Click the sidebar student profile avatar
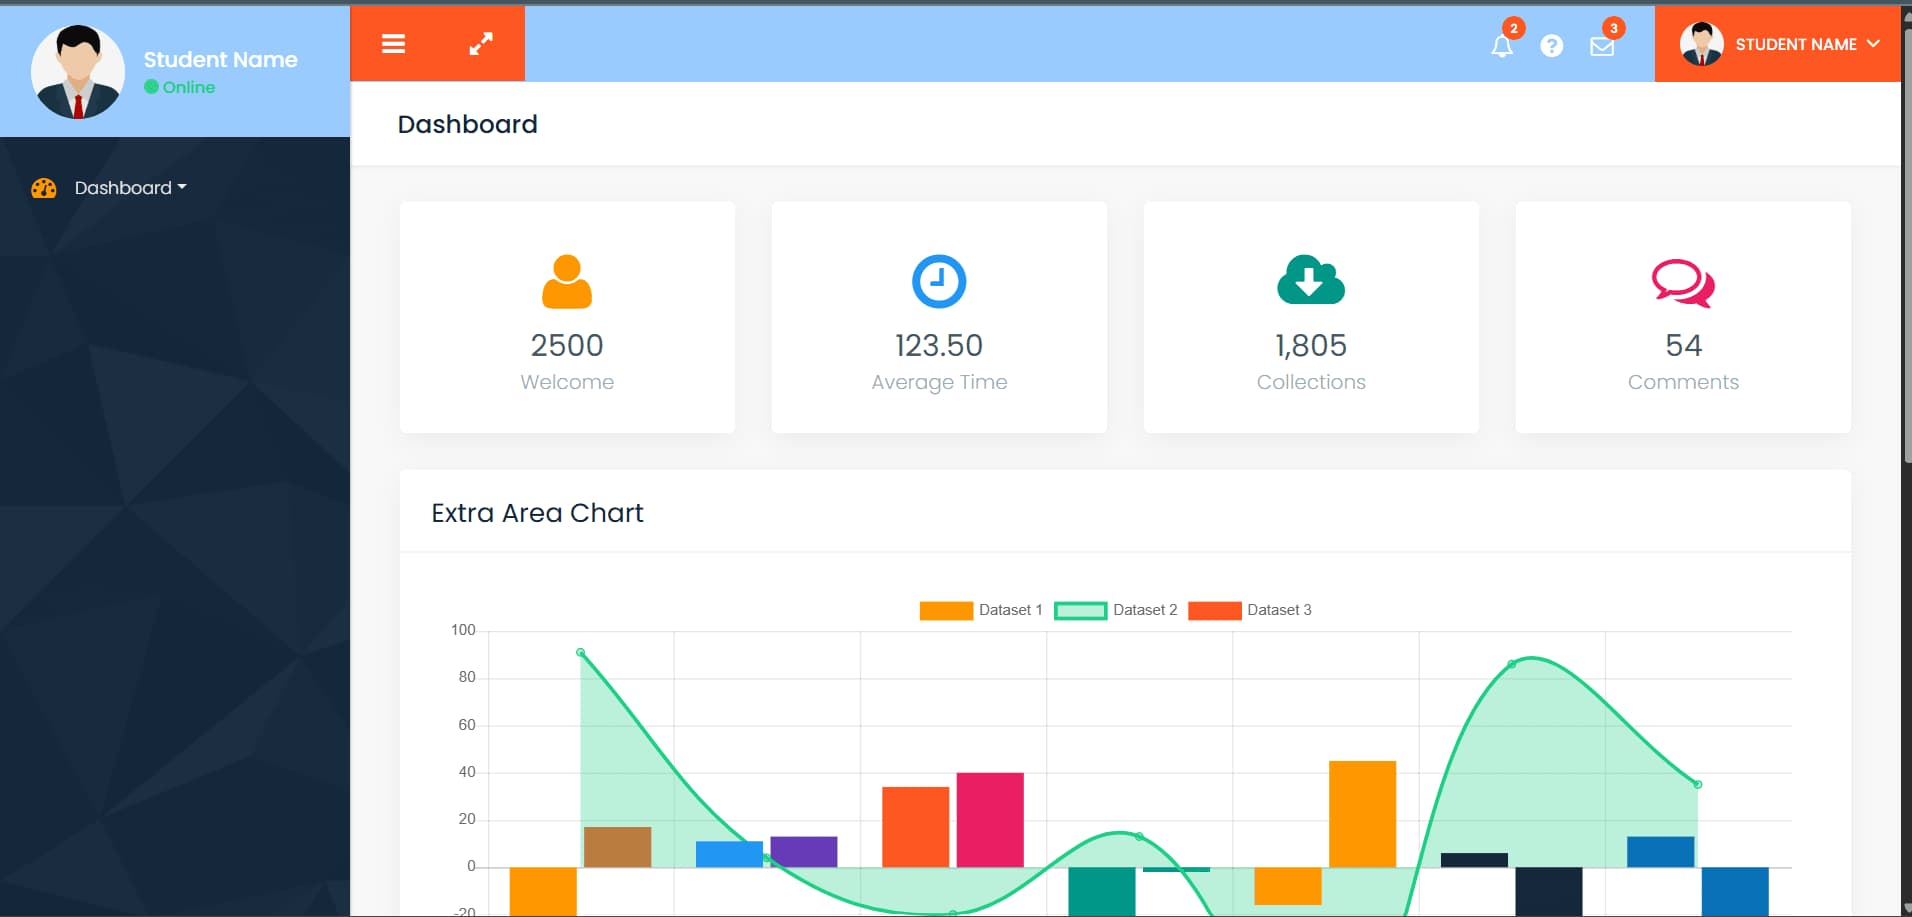Image resolution: width=1912 pixels, height=917 pixels. point(78,72)
